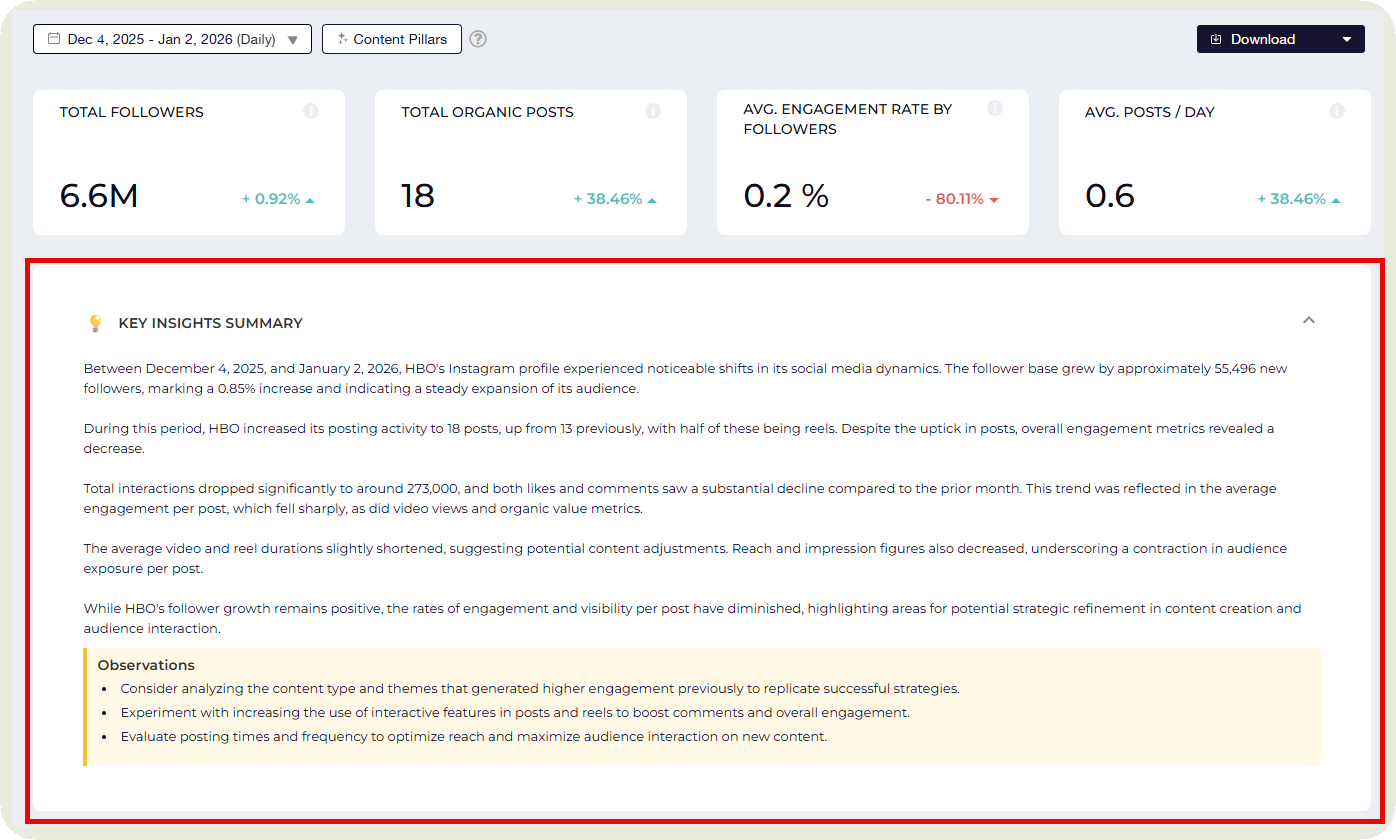Collapse the Key Insights Summary panel
Viewport: 1396px width, 840px height.
(x=1308, y=320)
